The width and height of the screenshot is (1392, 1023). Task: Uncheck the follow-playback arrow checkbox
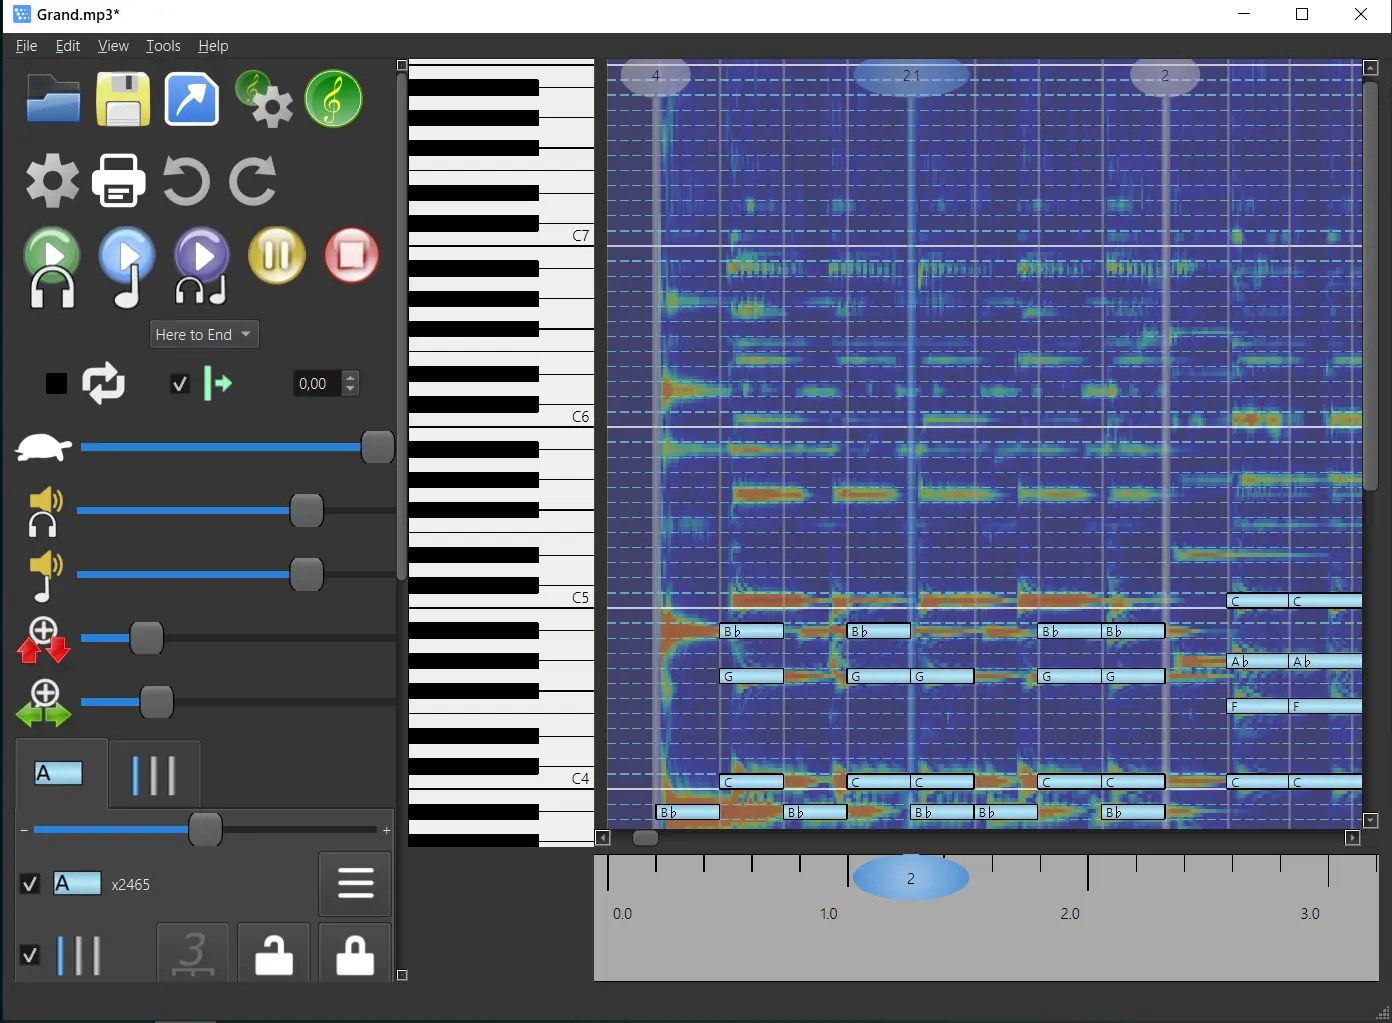(x=180, y=384)
